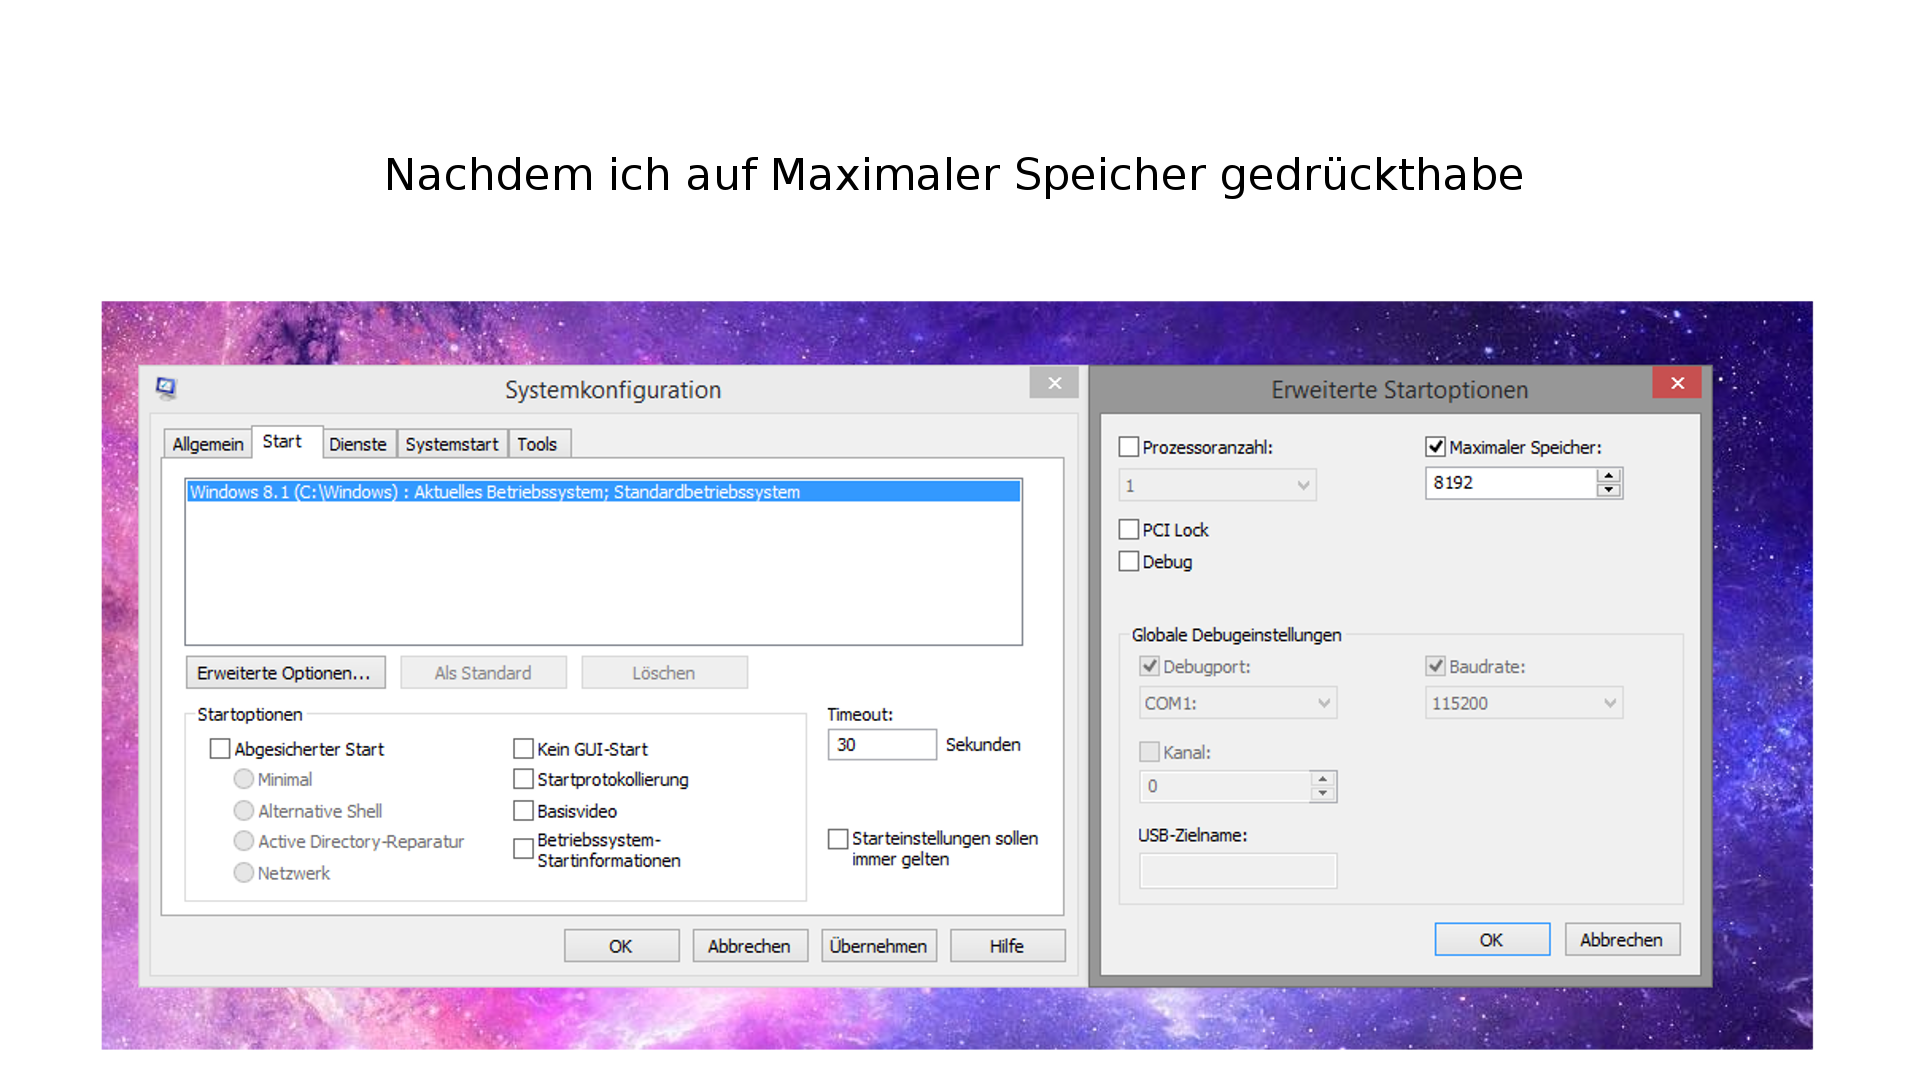
Task: Toggle the Debugport checkbox
Action: click(x=1150, y=666)
